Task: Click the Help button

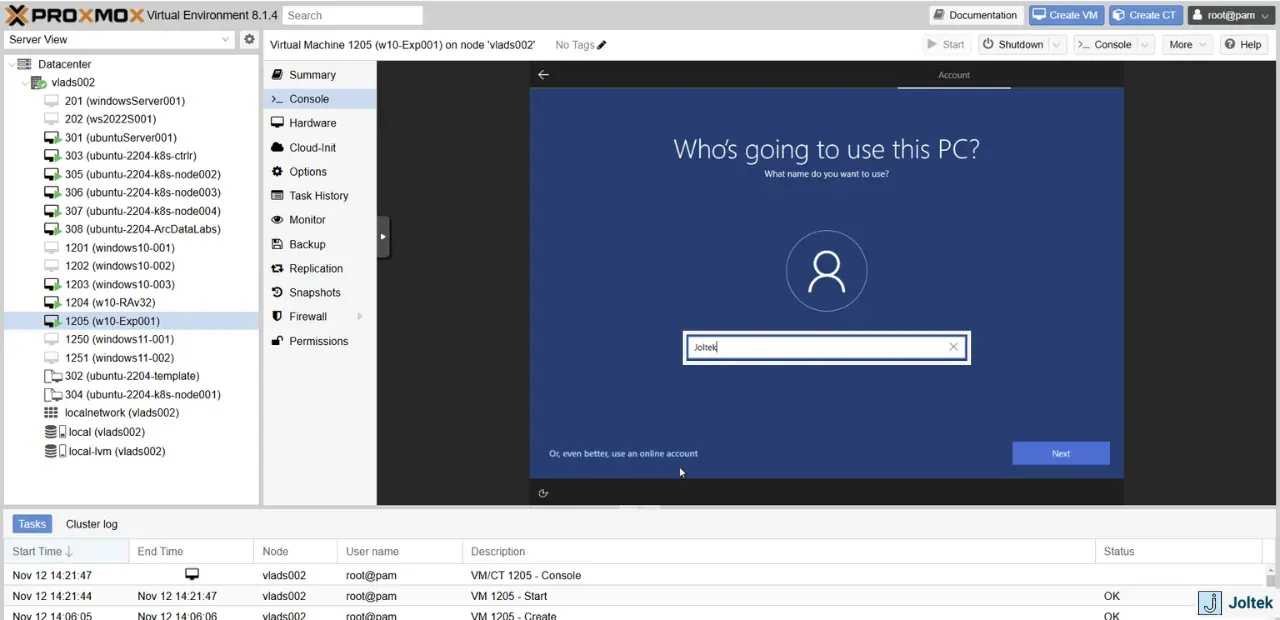Action: point(1242,45)
